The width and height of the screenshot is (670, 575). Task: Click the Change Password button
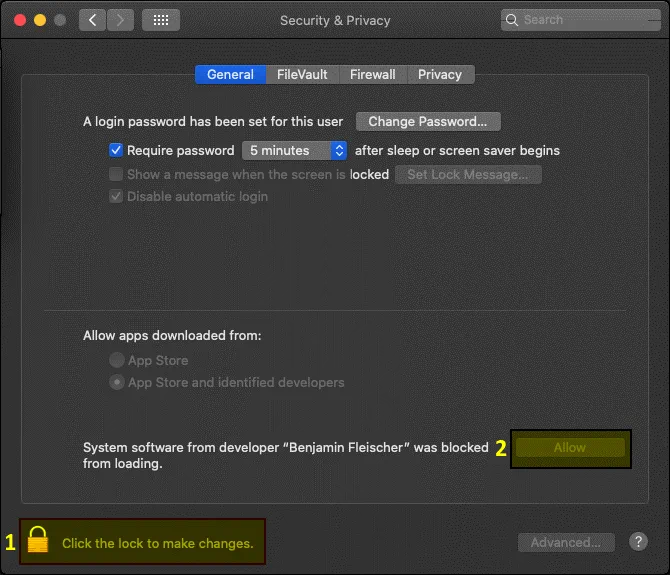click(427, 122)
